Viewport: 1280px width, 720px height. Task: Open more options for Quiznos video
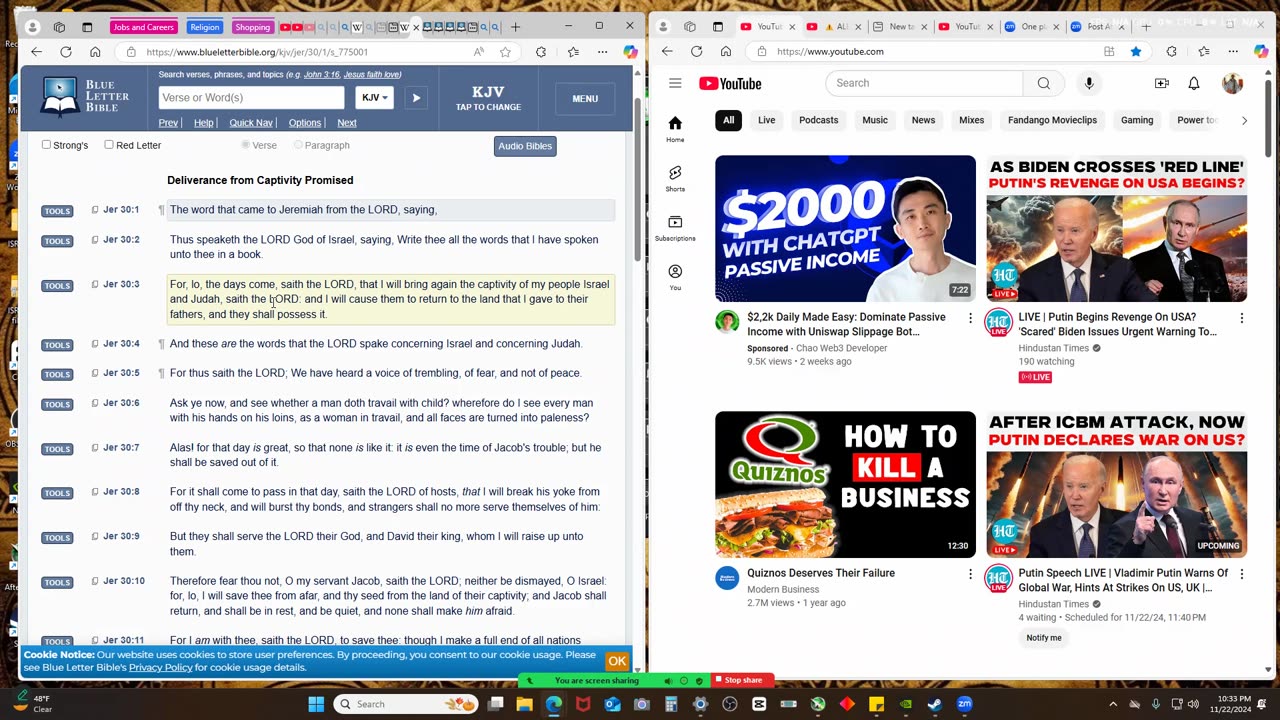point(970,574)
